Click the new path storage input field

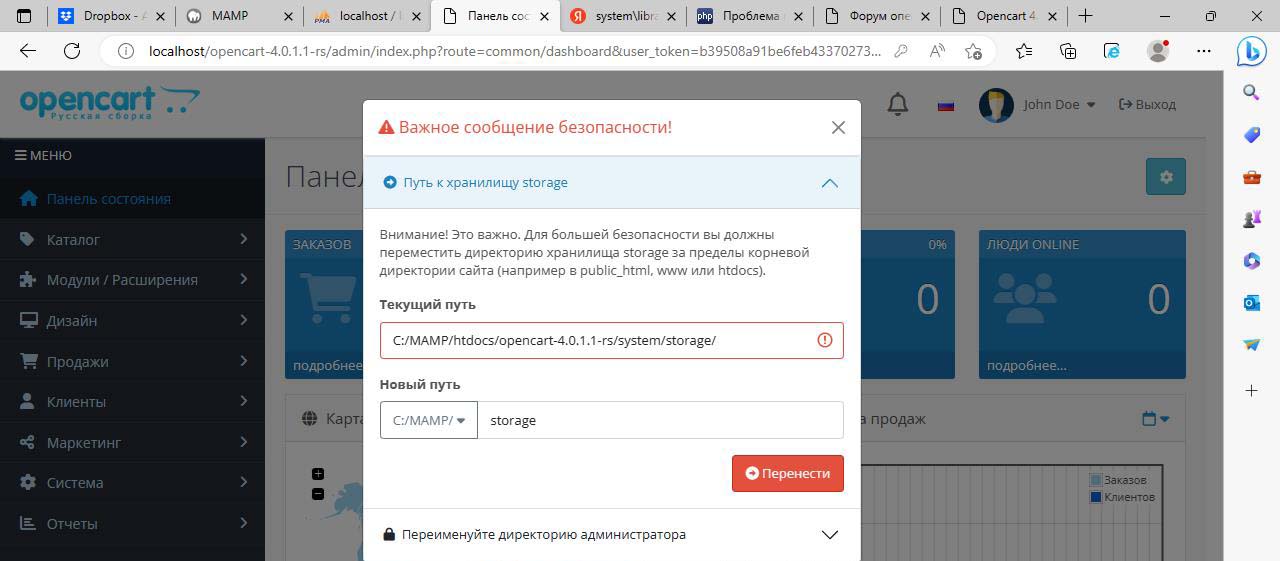pyautogui.click(x=660, y=420)
